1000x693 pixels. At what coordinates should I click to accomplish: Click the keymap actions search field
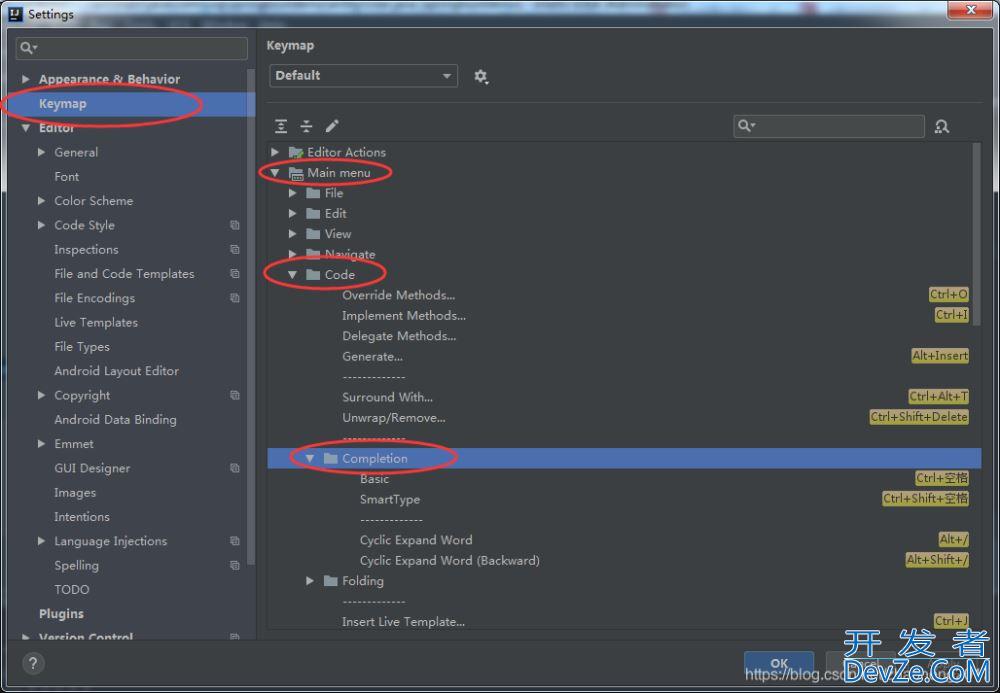829,126
